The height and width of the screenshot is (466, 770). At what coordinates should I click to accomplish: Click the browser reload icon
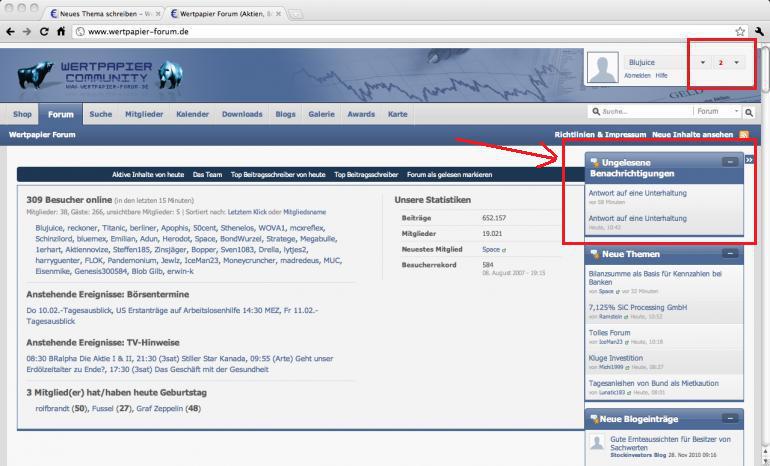coord(44,31)
